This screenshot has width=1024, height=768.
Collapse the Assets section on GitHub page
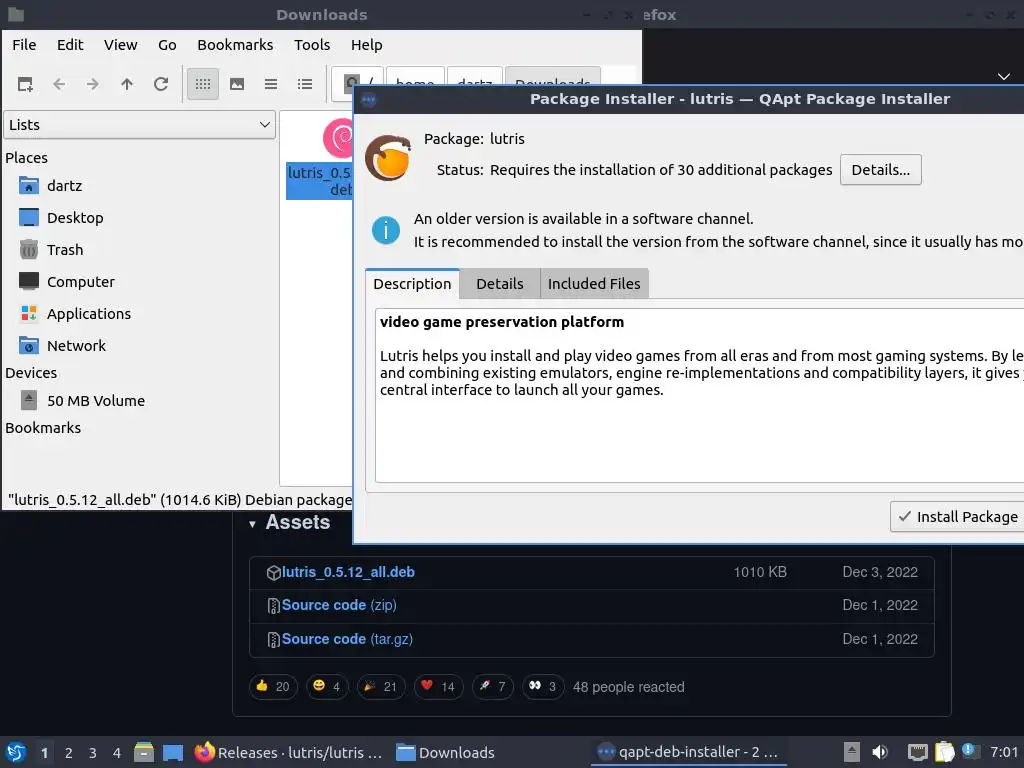252,524
